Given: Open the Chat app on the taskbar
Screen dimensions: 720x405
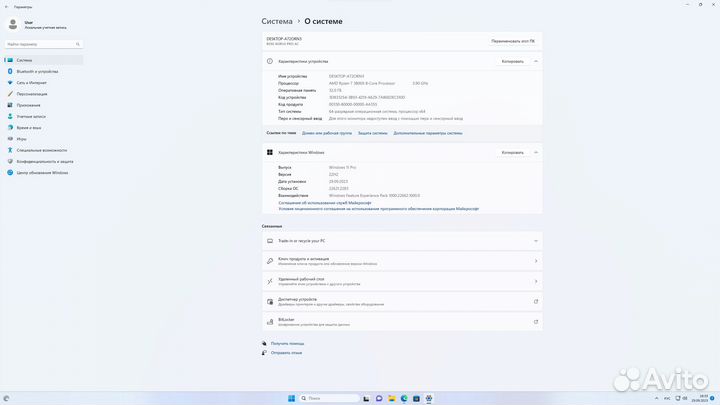Looking at the screenshot, I should pyautogui.click(x=379, y=399).
